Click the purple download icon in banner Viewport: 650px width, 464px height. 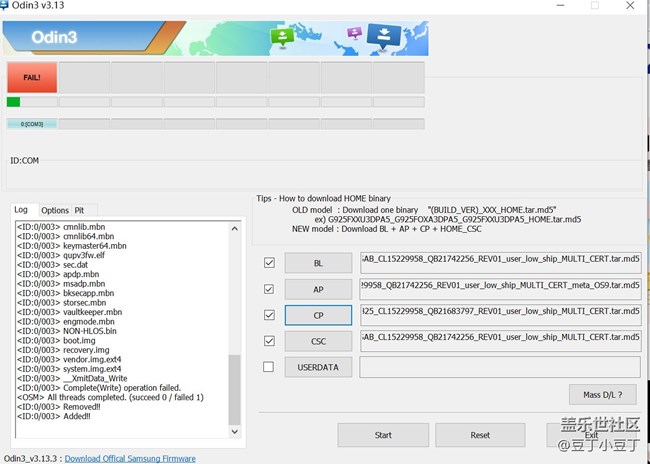pyautogui.click(x=354, y=34)
